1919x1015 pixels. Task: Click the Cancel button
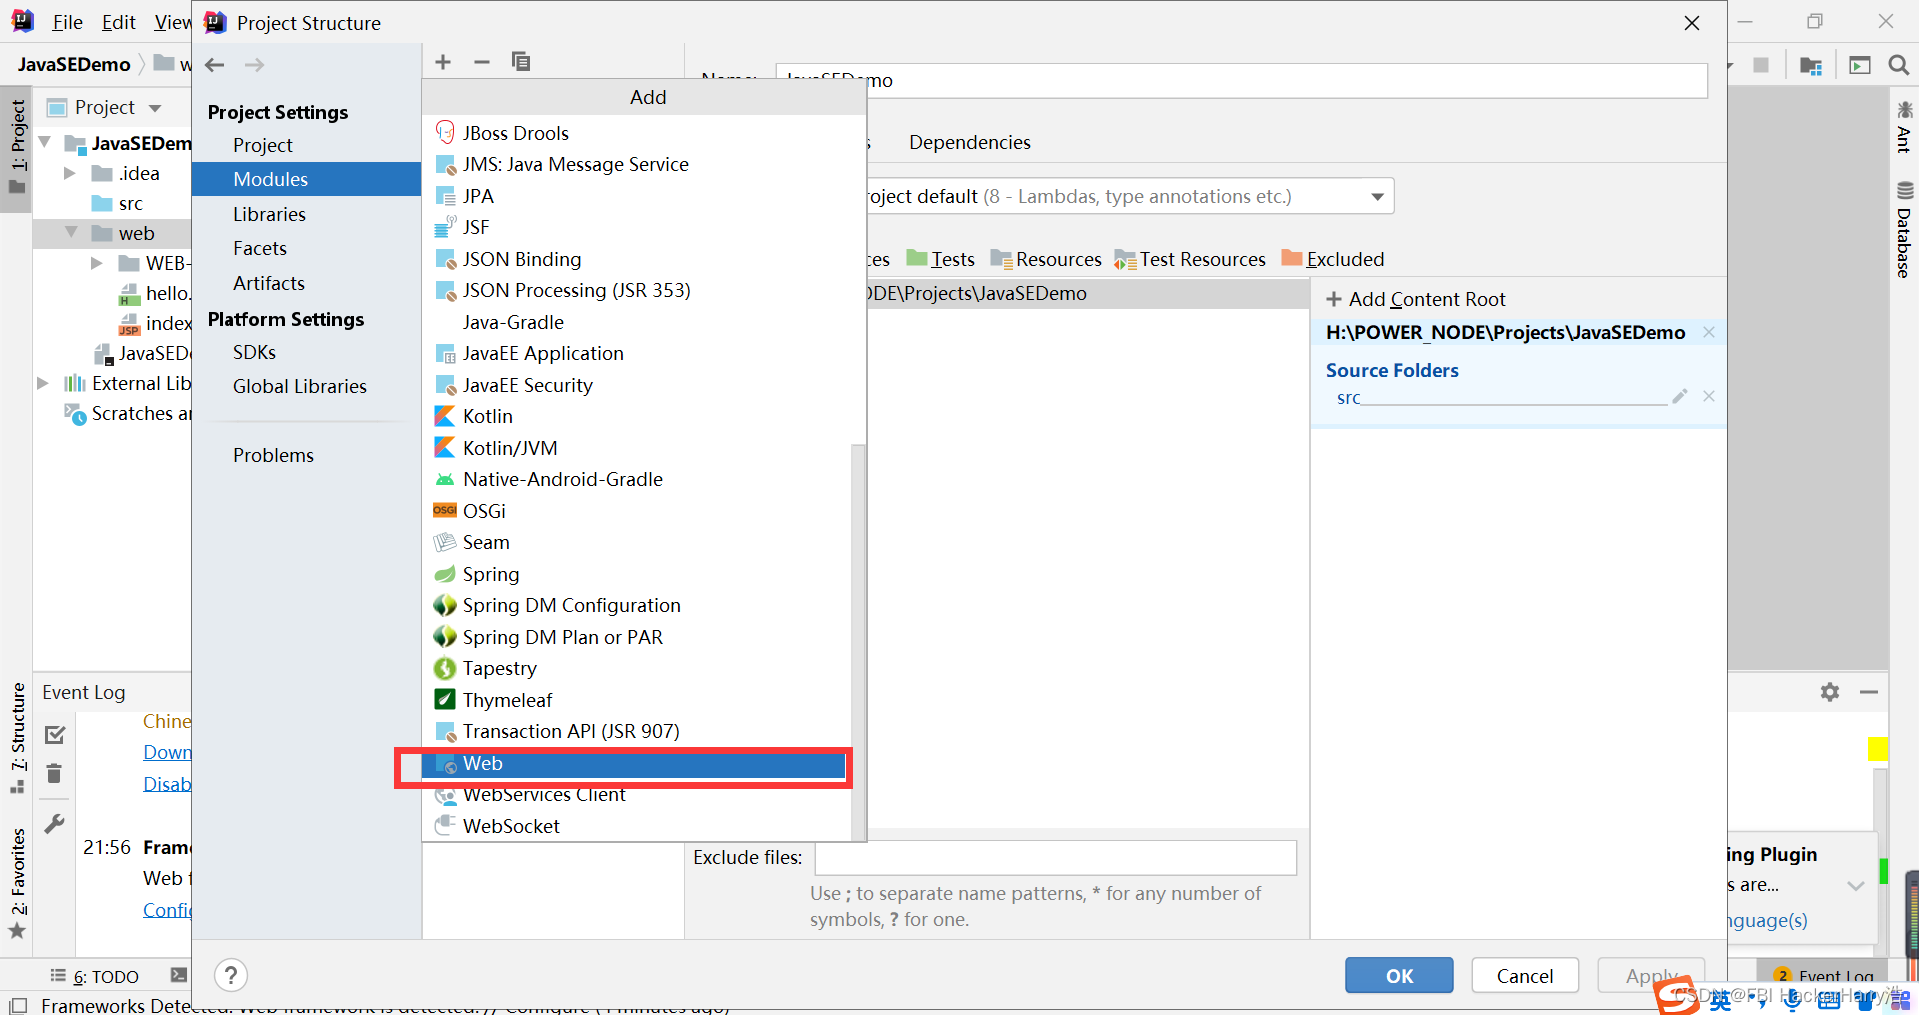click(1525, 975)
